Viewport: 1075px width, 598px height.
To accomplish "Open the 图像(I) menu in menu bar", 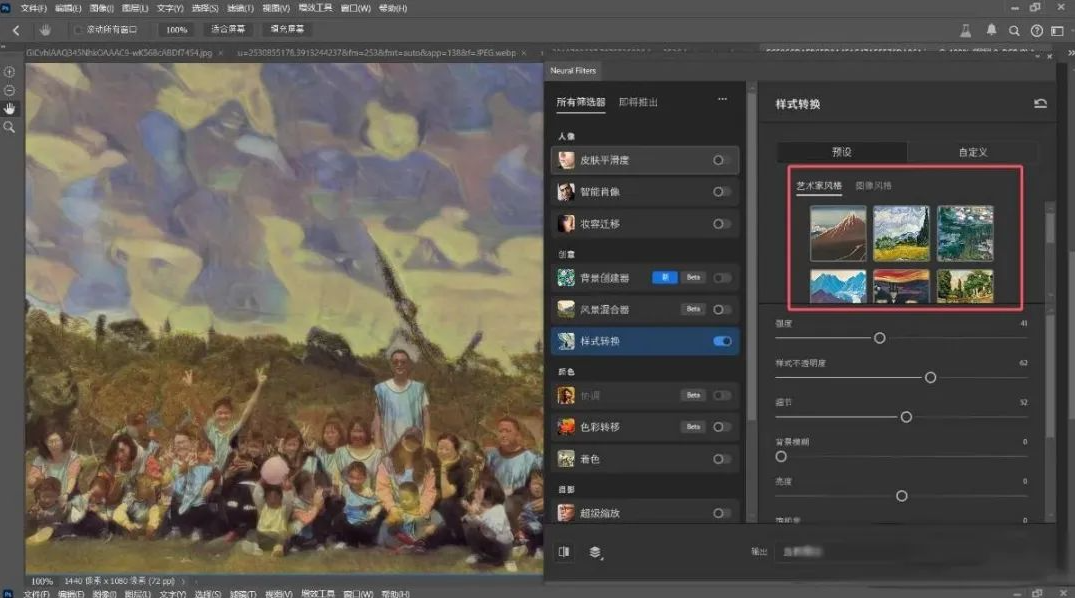I will [x=101, y=8].
